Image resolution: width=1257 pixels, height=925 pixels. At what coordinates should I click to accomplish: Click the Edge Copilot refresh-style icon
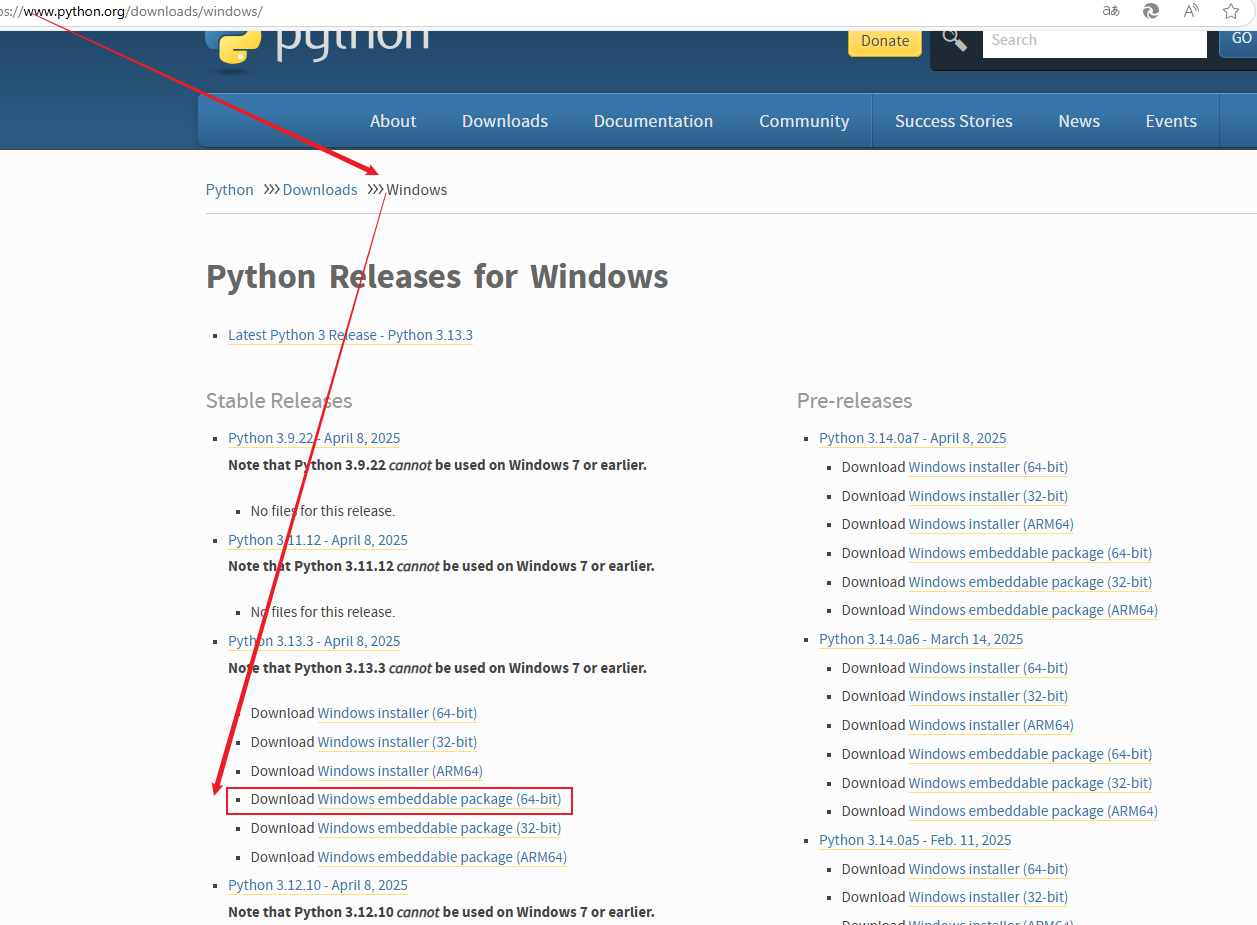pos(1151,11)
